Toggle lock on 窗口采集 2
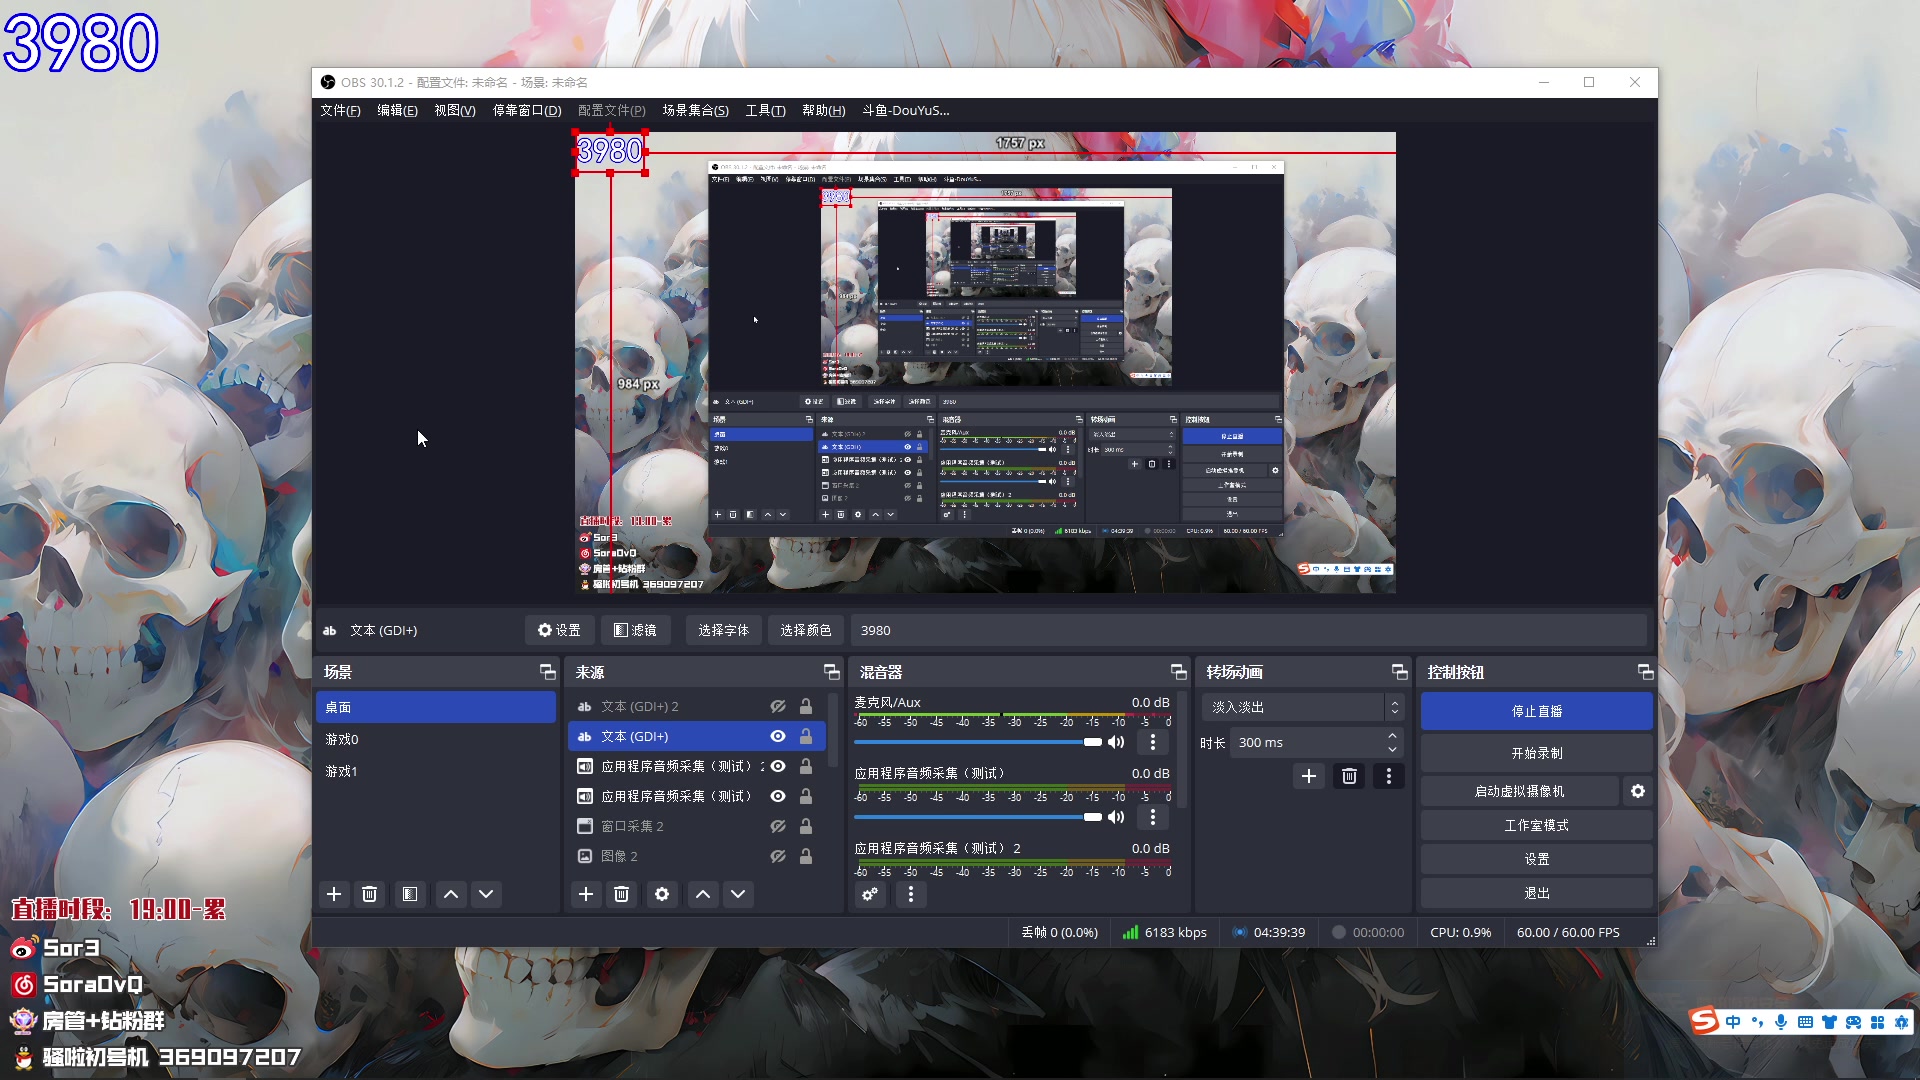This screenshot has height=1080, width=1920. pos(805,826)
